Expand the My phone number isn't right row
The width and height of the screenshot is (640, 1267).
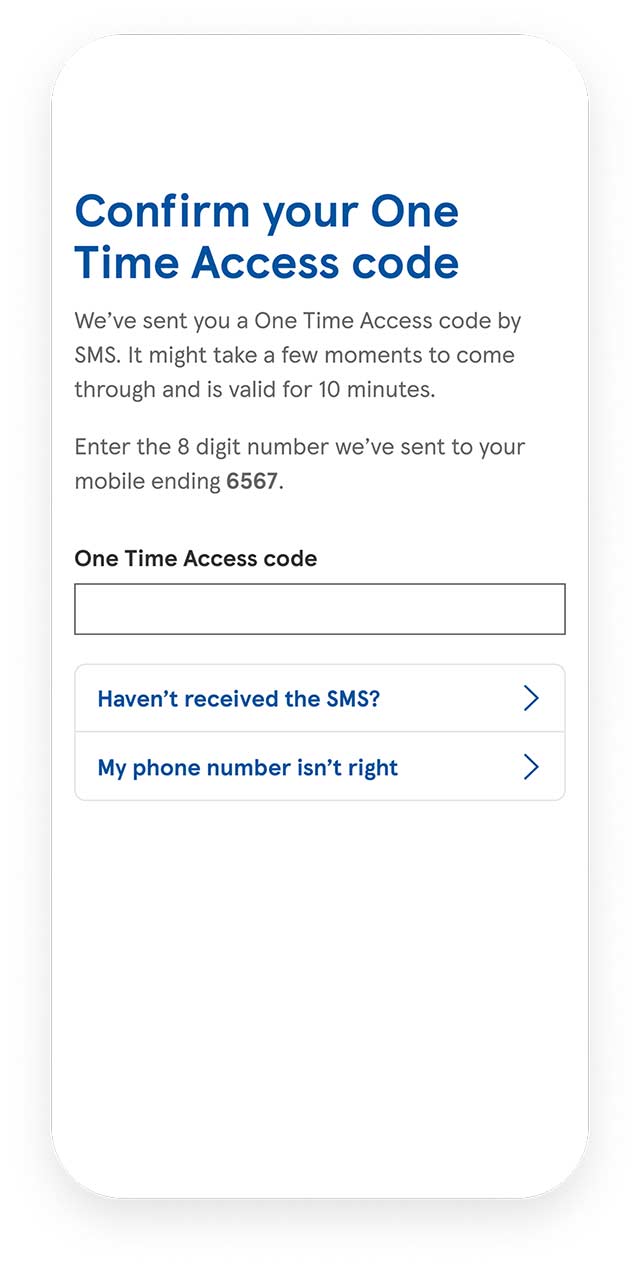point(320,767)
